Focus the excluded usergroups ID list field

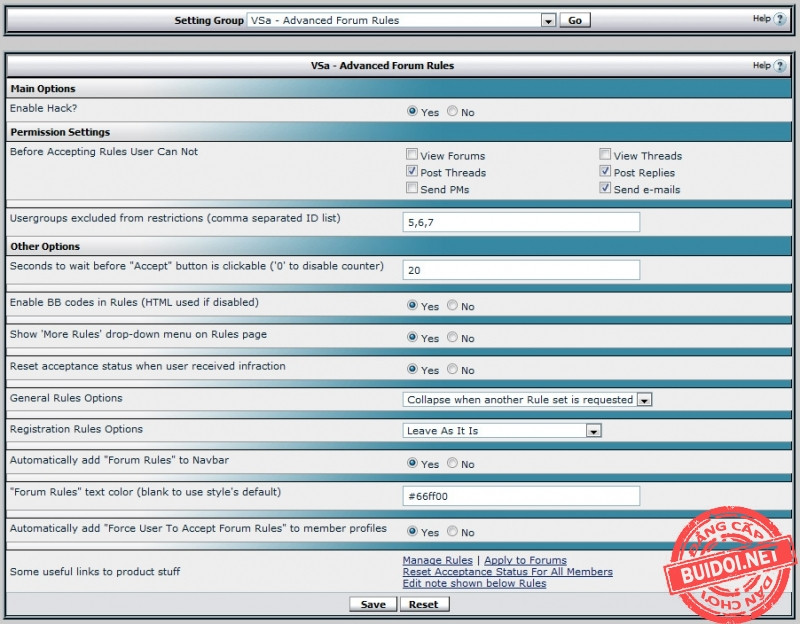521,222
